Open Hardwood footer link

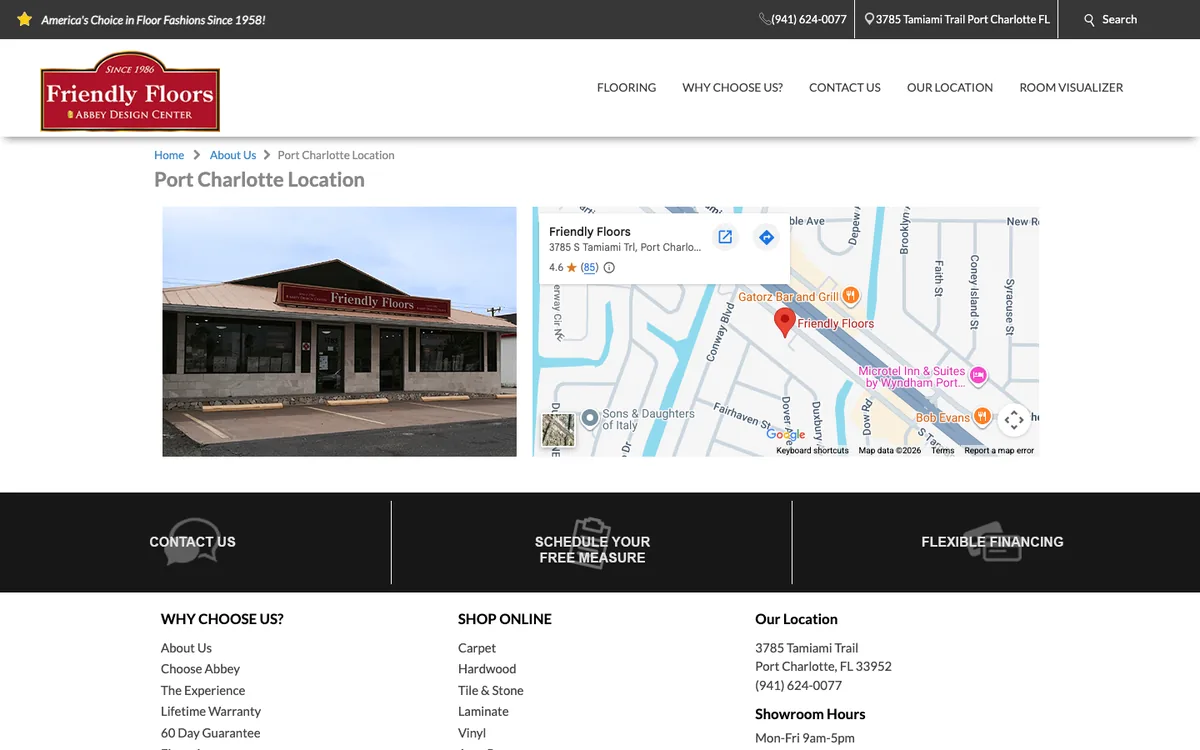487,669
